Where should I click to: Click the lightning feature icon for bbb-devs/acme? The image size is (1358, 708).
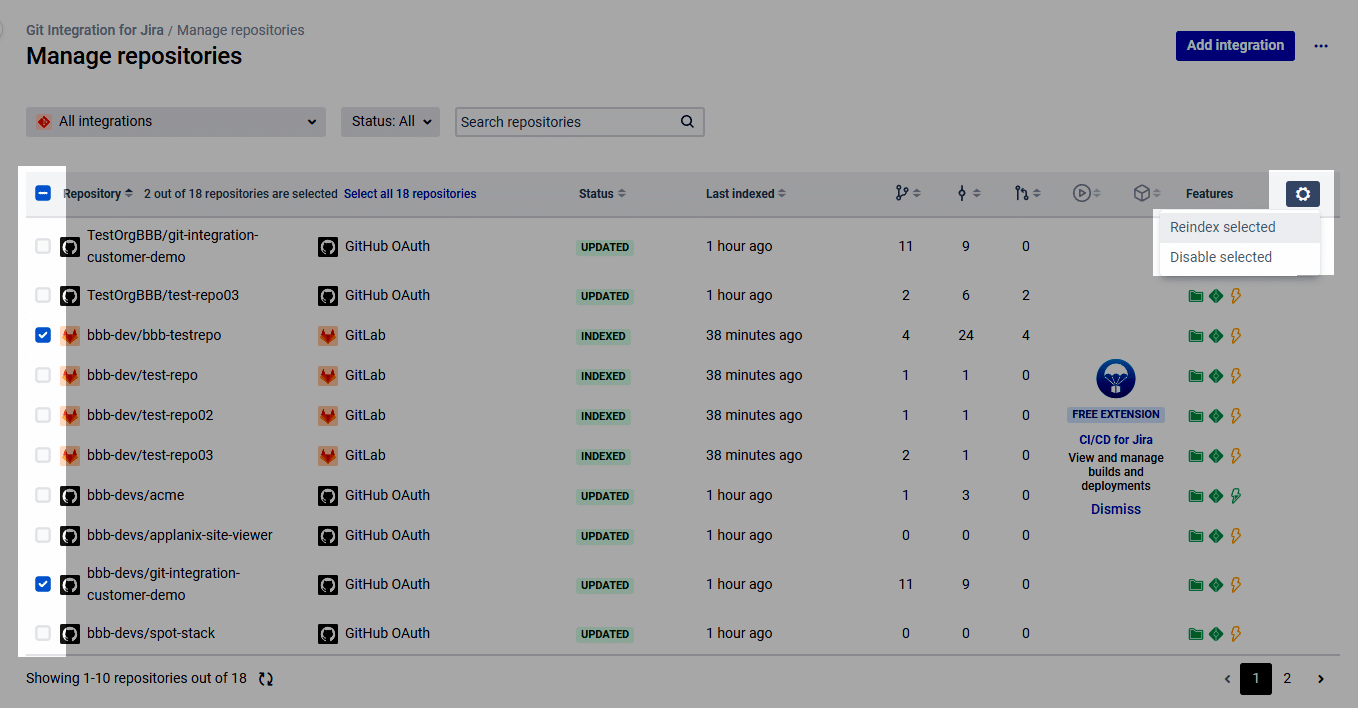click(x=1236, y=495)
